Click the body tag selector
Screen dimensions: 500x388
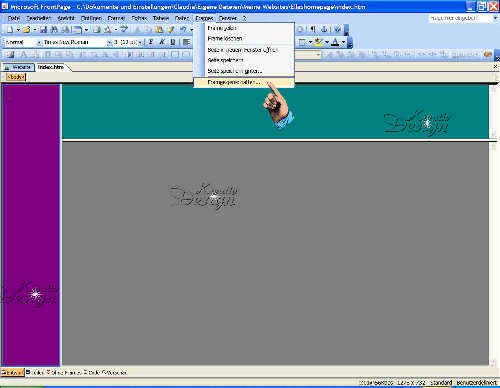[x=16, y=77]
